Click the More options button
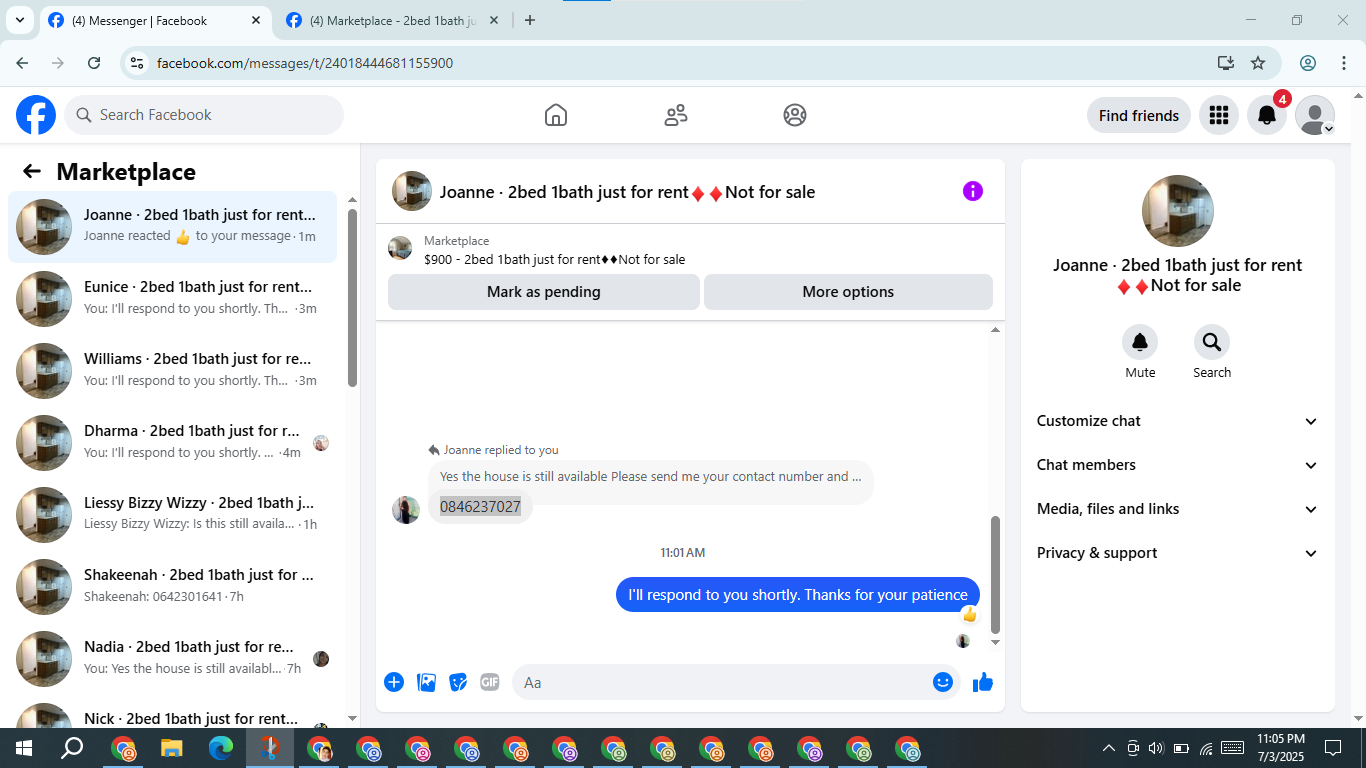The height and width of the screenshot is (768, 1366). [848, 292]
